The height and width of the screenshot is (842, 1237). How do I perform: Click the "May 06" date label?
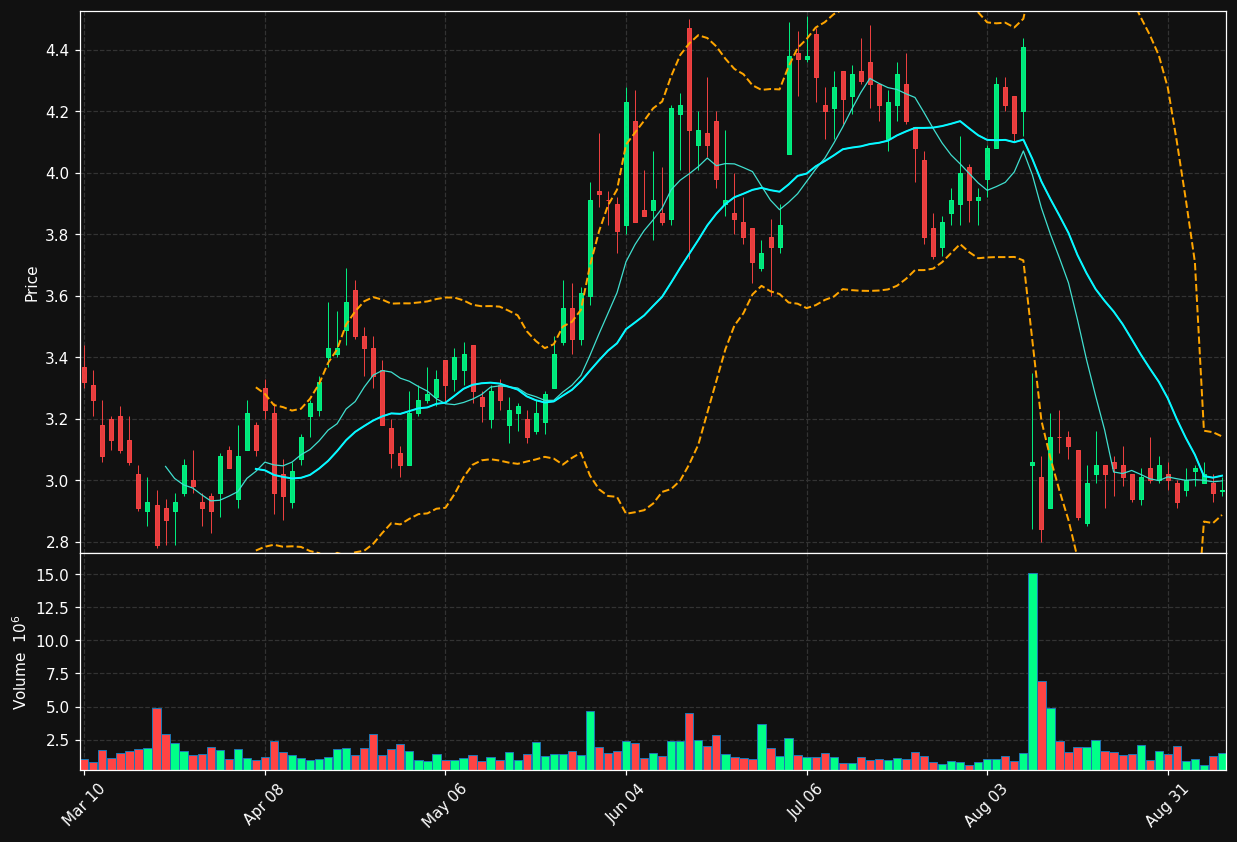445,805
